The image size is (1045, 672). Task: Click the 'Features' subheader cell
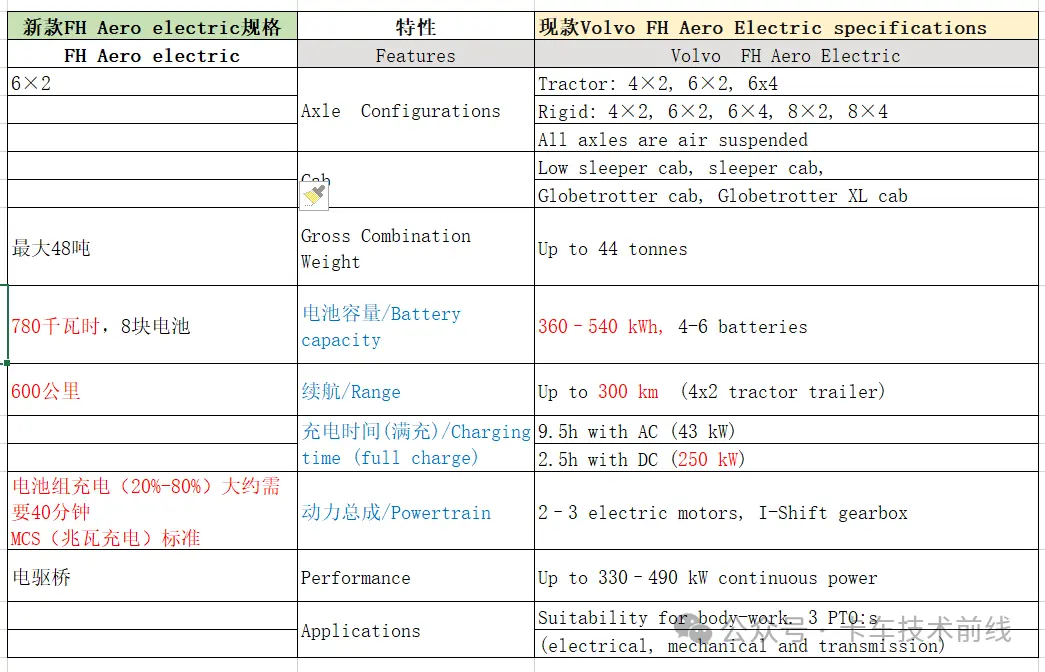416,55
